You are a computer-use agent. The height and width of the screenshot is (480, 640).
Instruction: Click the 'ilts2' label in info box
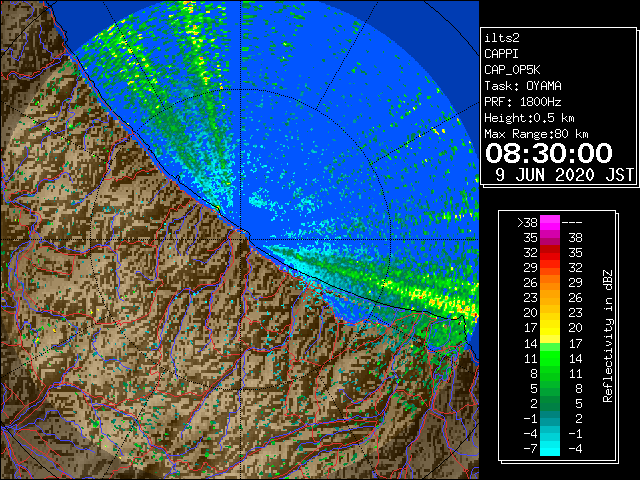coord(502,38)
